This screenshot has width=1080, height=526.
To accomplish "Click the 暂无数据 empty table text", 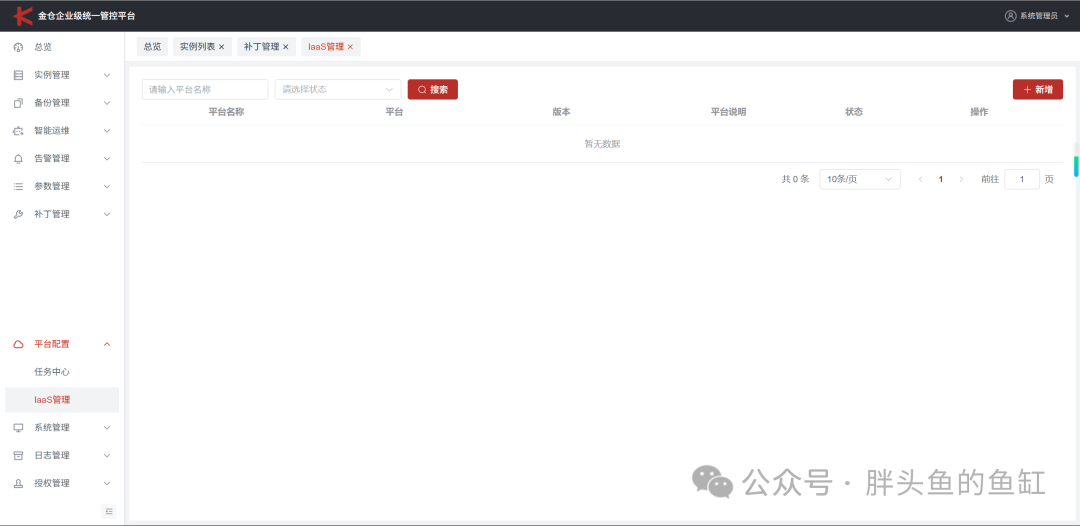I will 603,144.
